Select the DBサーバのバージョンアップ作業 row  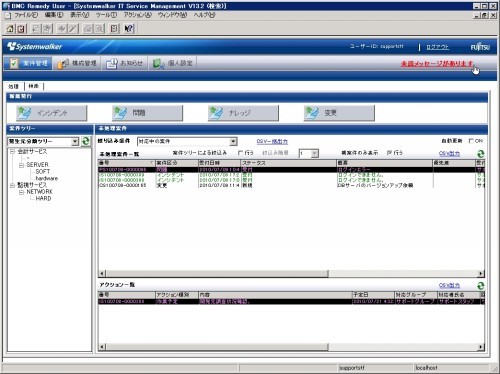click(291, 185)
